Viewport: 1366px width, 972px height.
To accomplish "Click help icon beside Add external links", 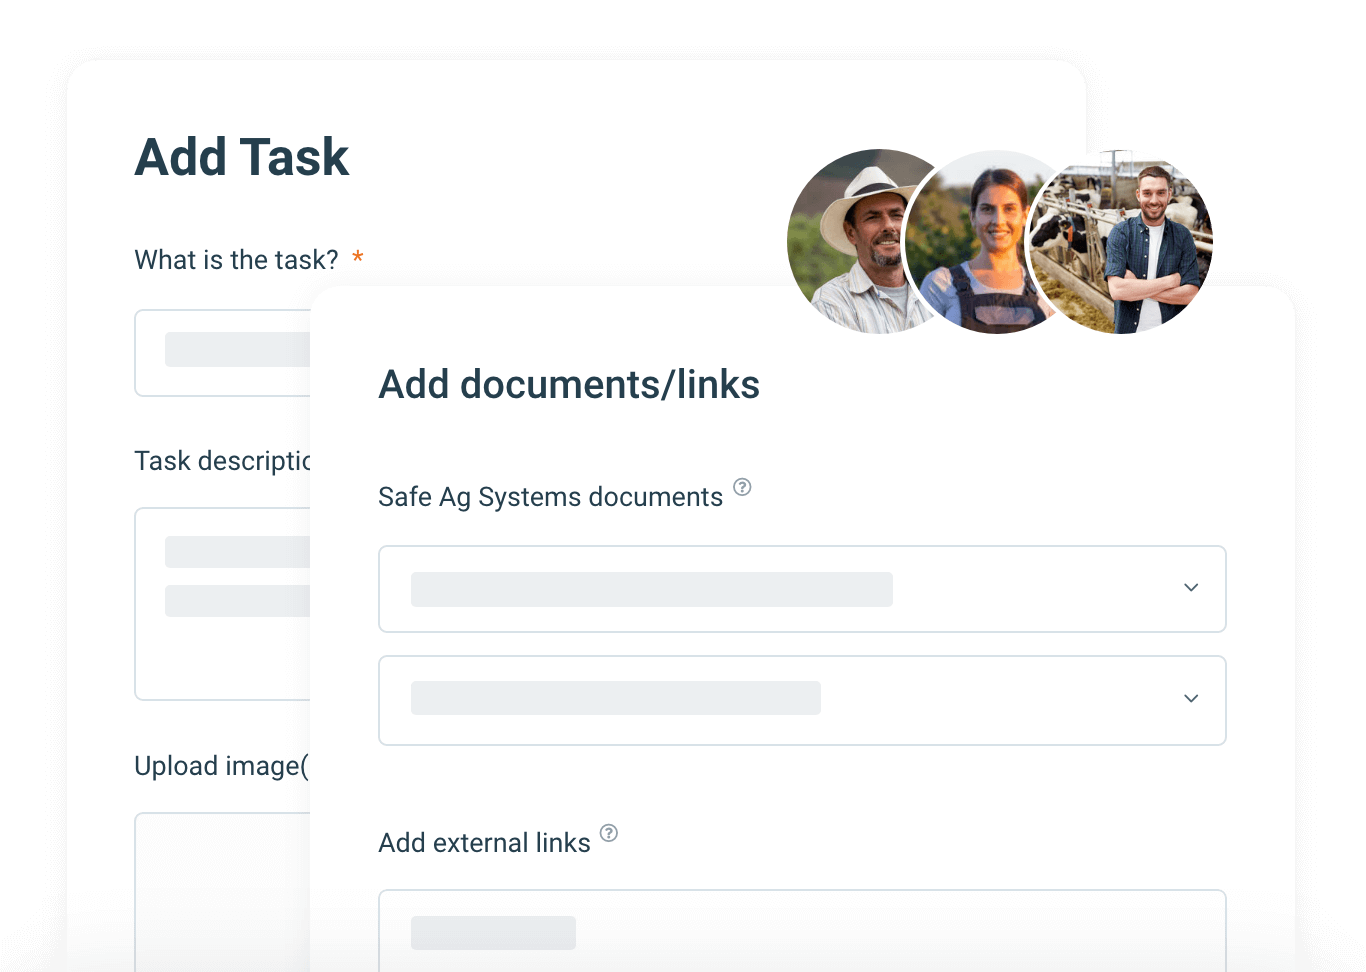I will coord(608,833).
